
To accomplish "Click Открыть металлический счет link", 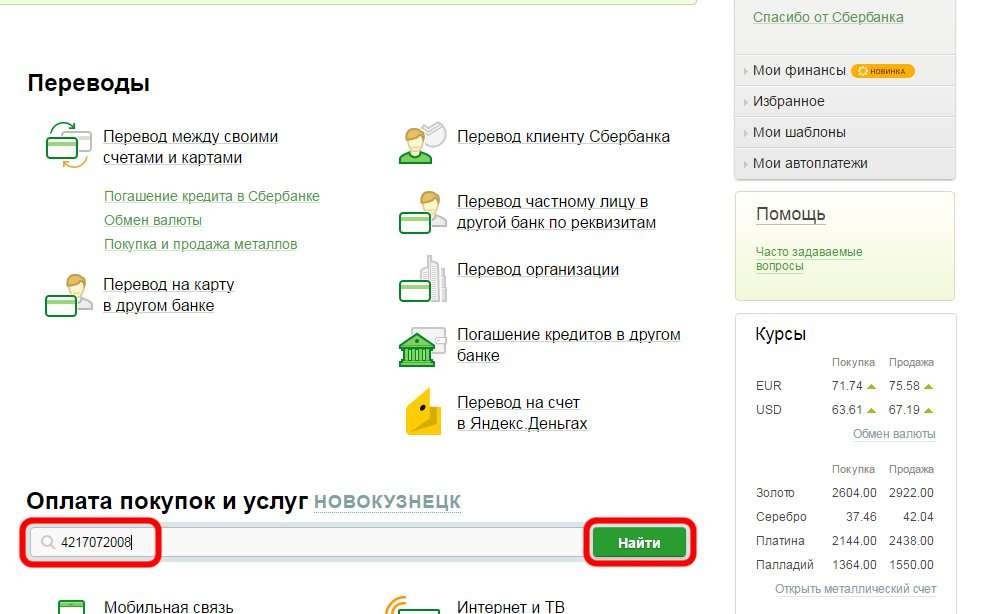I will [x=855, y=589].
